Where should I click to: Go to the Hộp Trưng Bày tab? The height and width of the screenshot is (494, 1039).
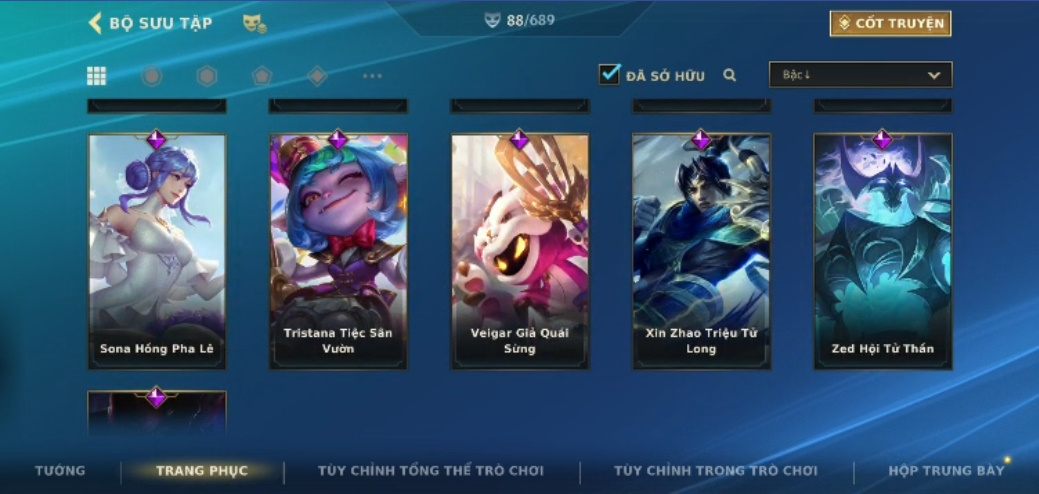[946, 471]
